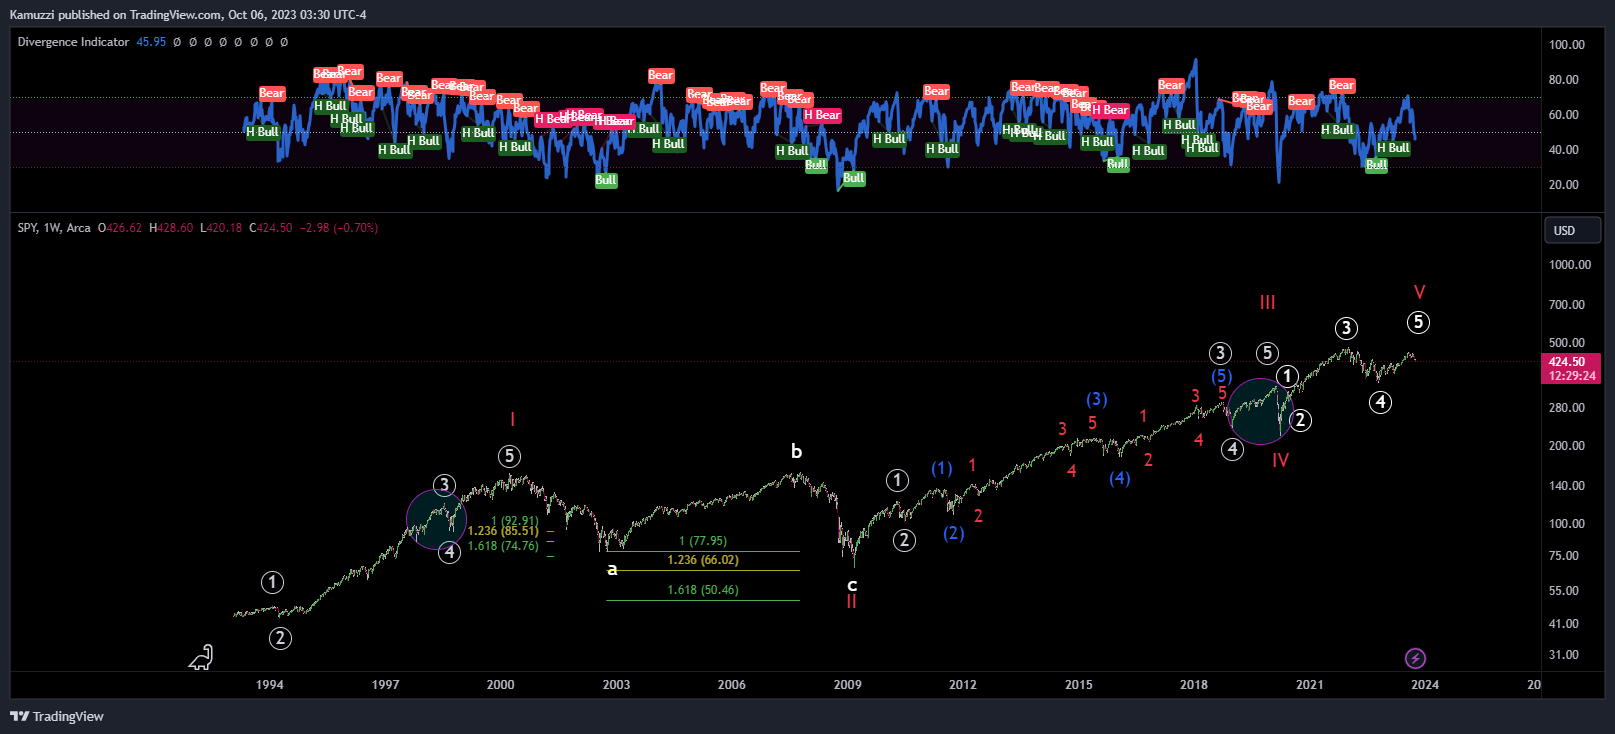
Task: Select the blue (3) wave label
Action: (1097, 399)
